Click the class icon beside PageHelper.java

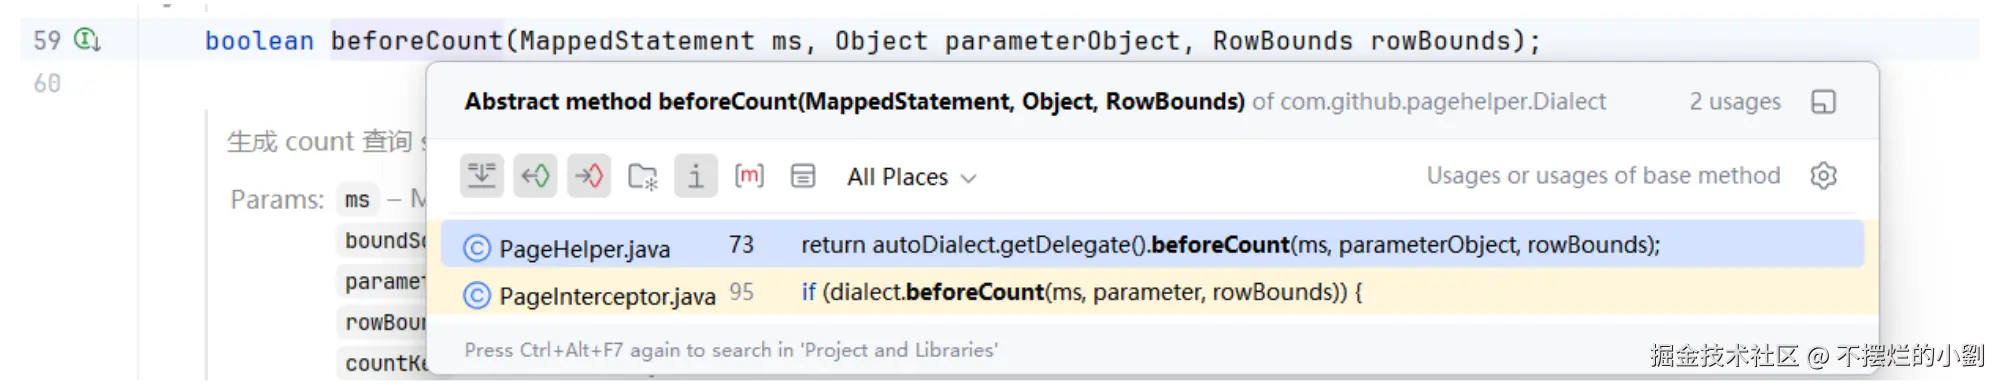477,248
